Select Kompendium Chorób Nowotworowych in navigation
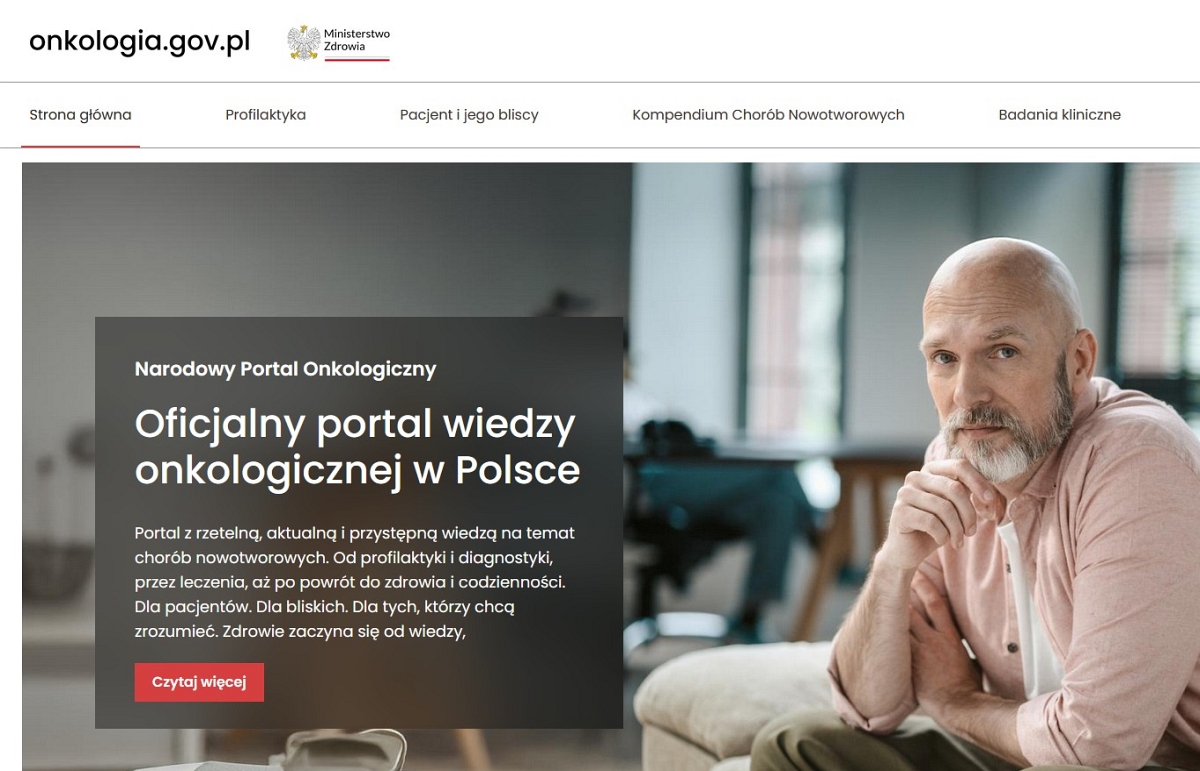Screen dimensions: 1200x771 pyautogui.click(x=768, y=115)
